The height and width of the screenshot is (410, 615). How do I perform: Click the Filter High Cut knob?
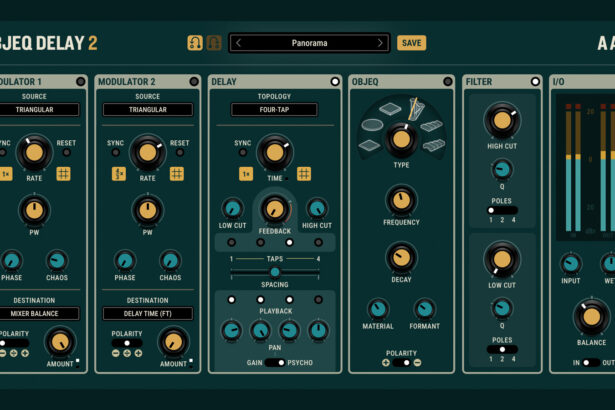click(502, 120)
